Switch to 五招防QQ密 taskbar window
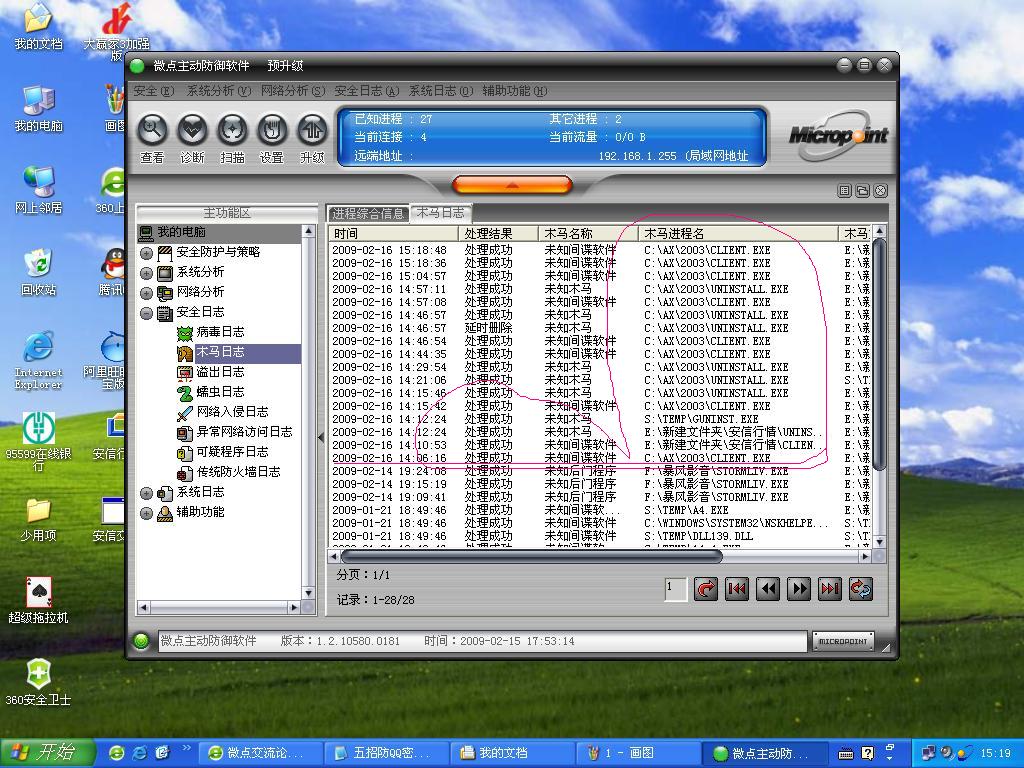The height and width of the screenshot is (768, 1024). tap(387, 753)
